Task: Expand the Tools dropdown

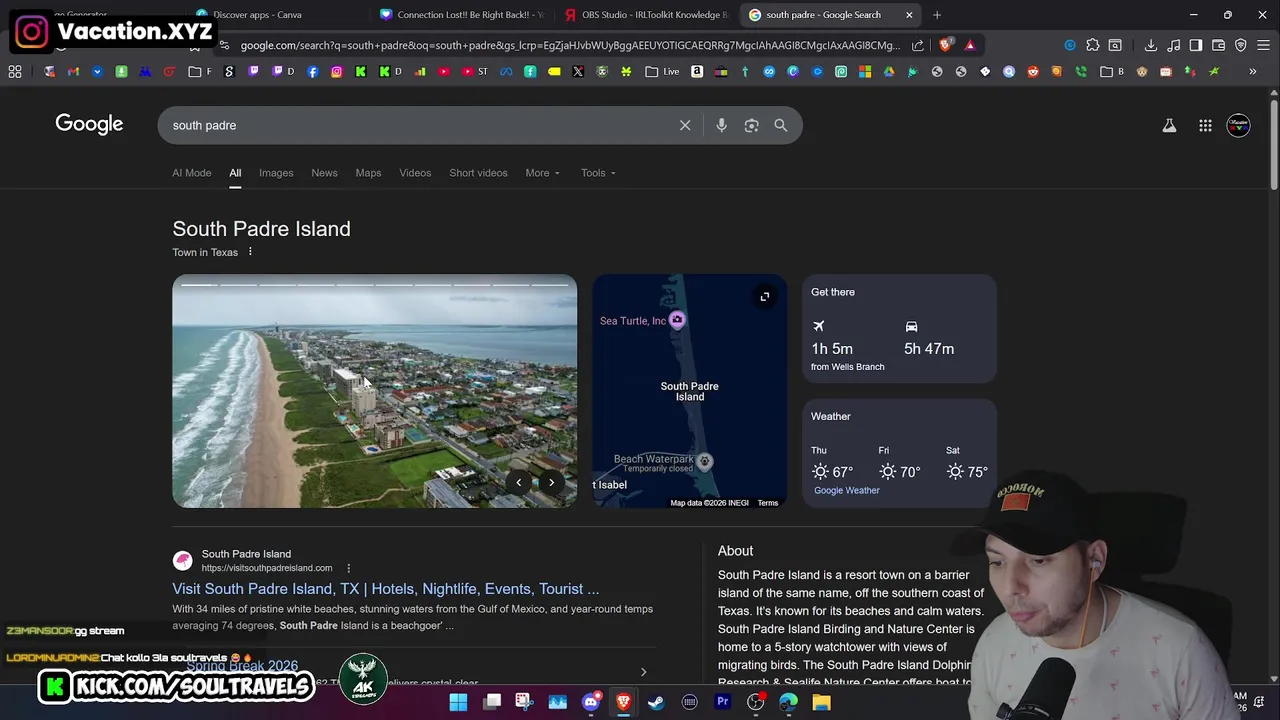Action: (x=598, y=173)
